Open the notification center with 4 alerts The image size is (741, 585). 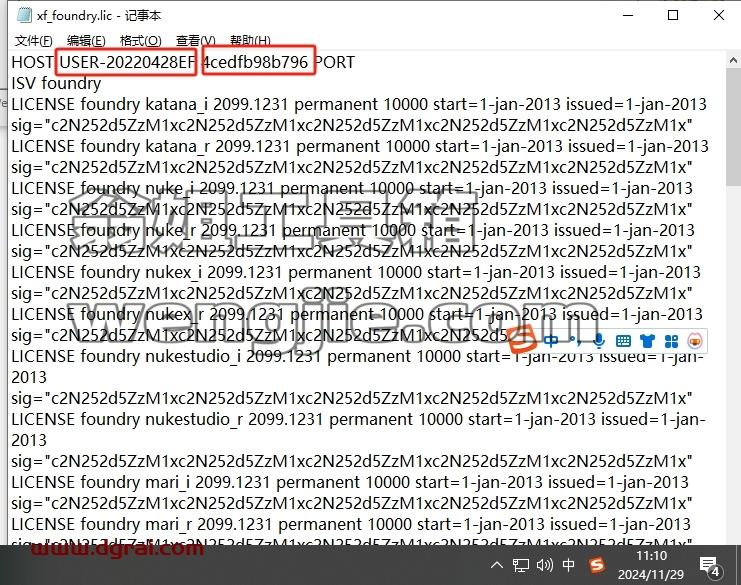710,567
